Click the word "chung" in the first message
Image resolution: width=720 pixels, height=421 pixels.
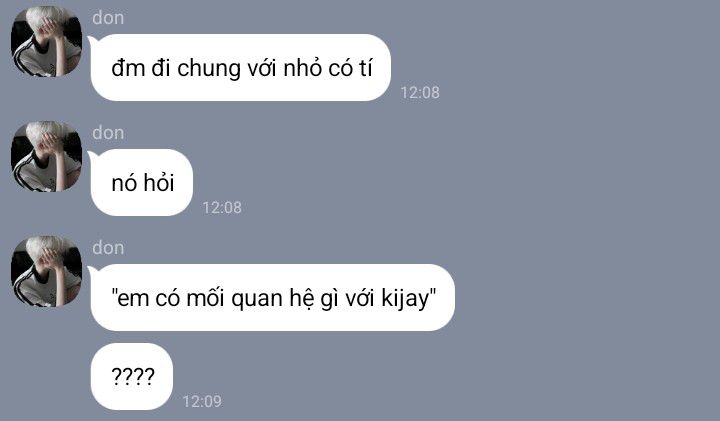(209, 69)
